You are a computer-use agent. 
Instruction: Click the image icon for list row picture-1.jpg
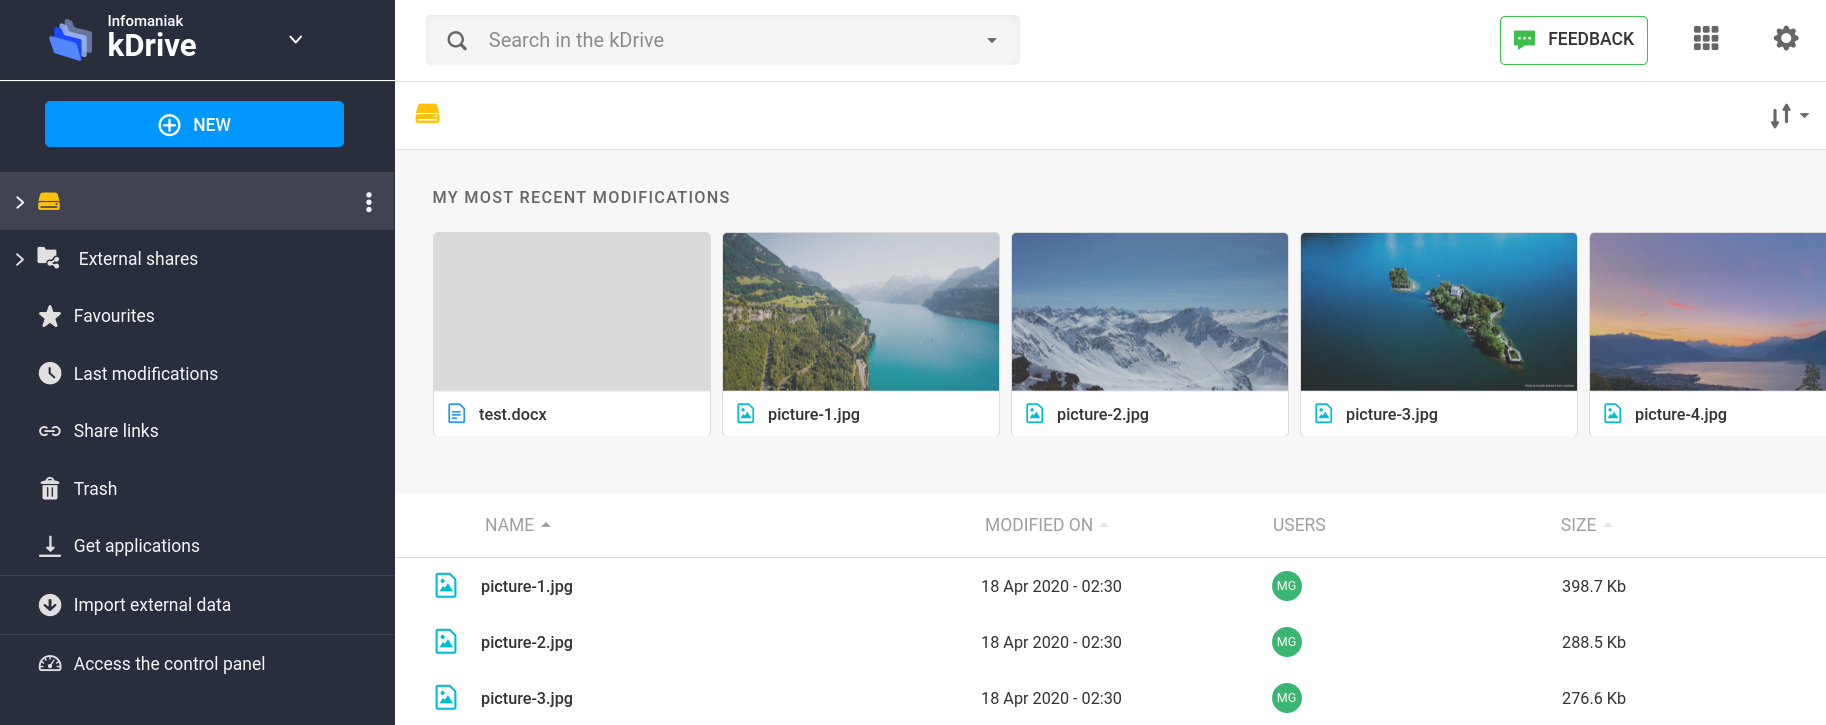coord(446,585)
